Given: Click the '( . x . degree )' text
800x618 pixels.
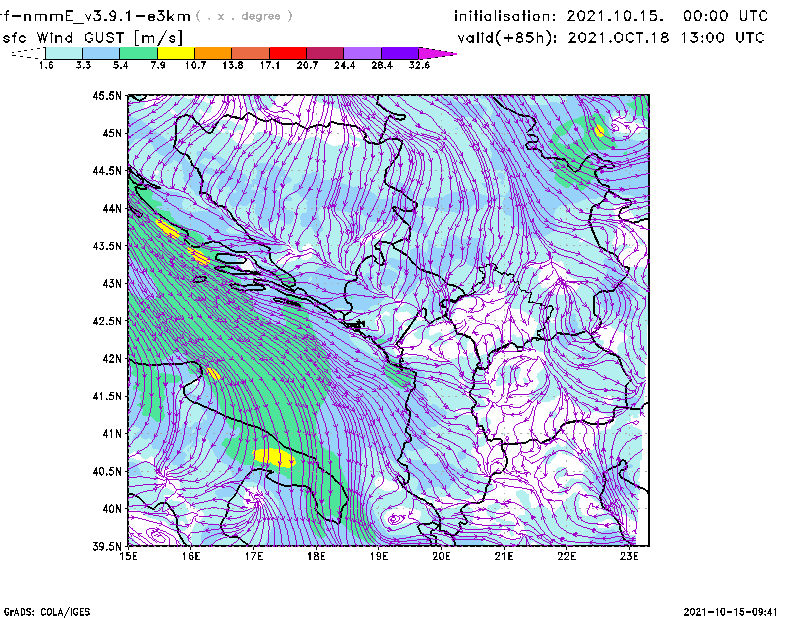Looking at the screenshot, I should pos(244,16).
